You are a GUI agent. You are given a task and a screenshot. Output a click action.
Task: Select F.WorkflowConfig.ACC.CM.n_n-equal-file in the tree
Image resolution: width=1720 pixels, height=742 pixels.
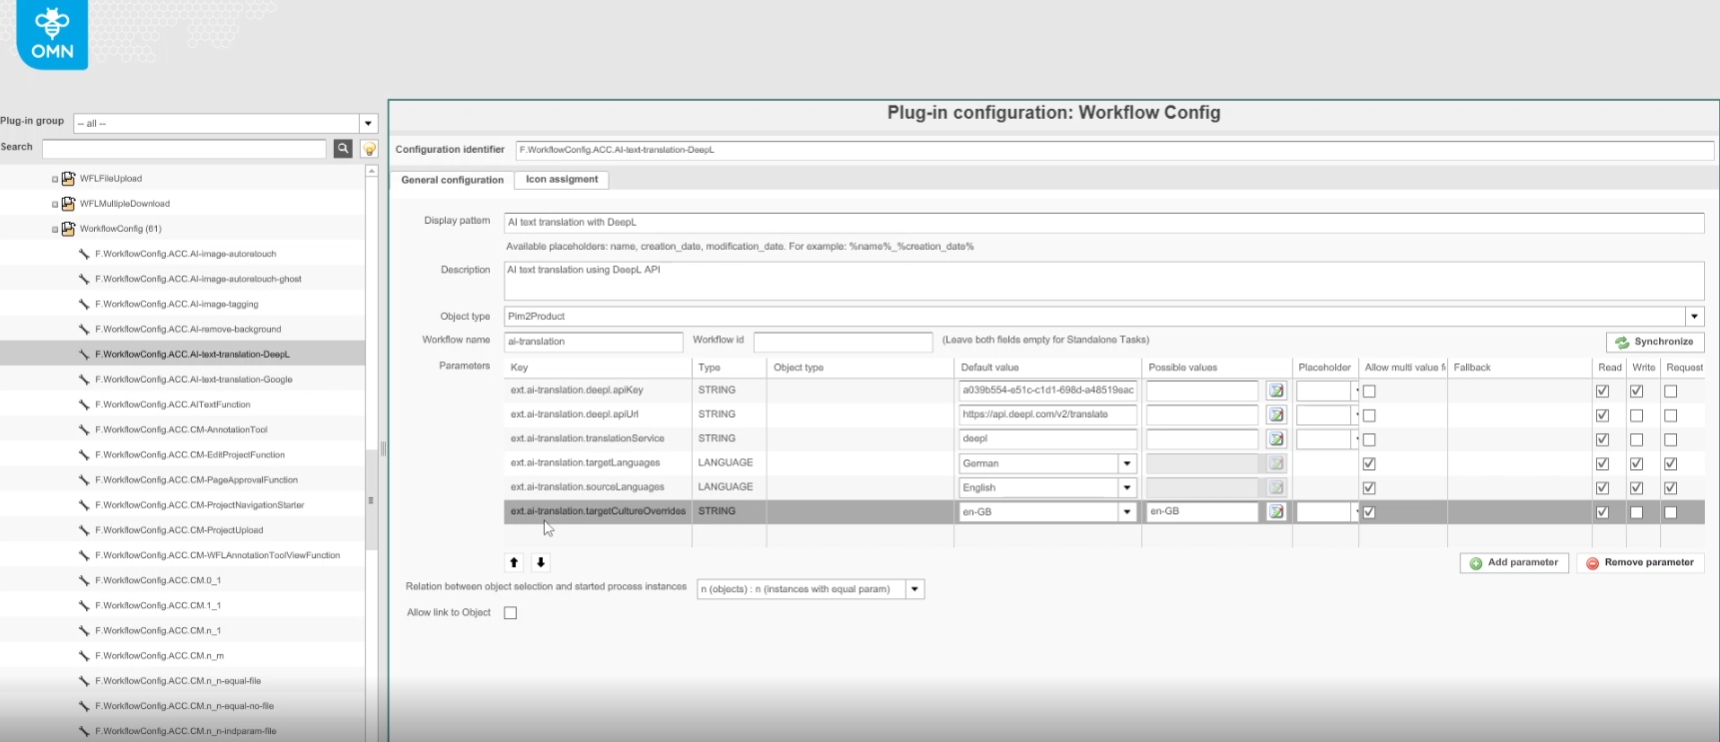[x=178, y=681]
